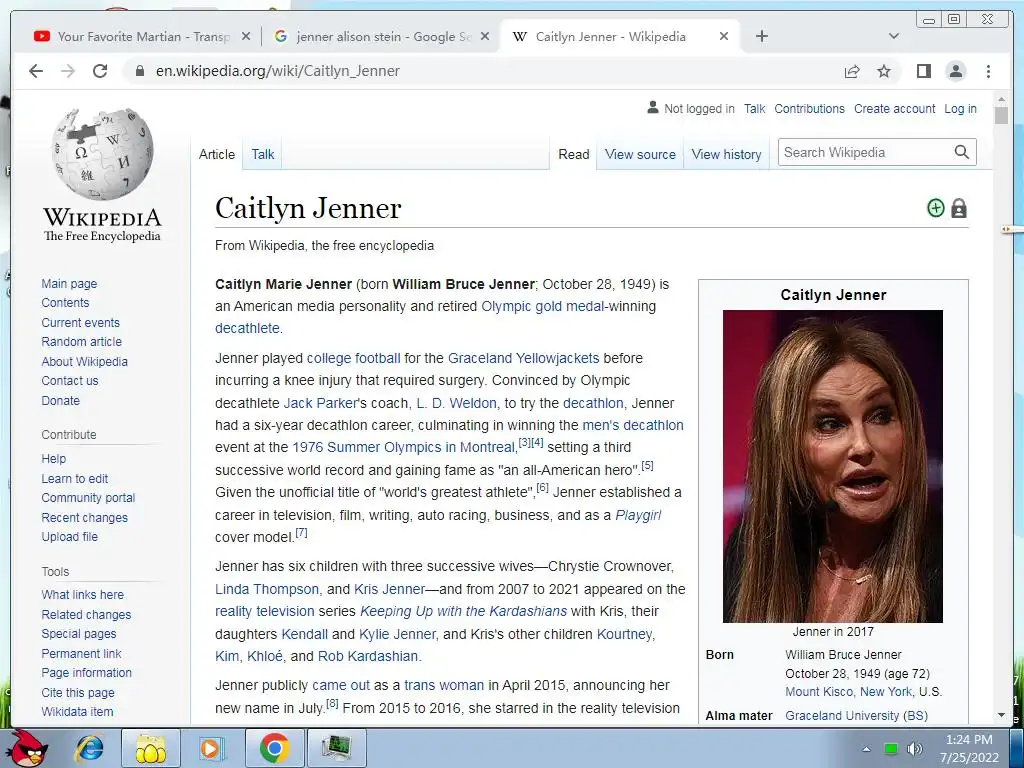The height and width of the screenshot is (768, 1024).
Task: Click the Log in link
Action: pos(960,109)
